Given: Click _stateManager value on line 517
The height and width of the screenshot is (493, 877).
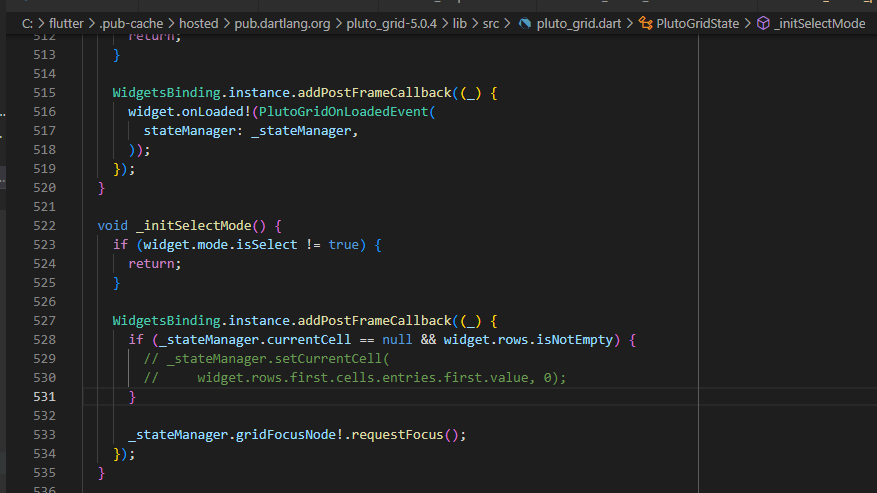Looking at the screenshot, I should tap(301, 130).
